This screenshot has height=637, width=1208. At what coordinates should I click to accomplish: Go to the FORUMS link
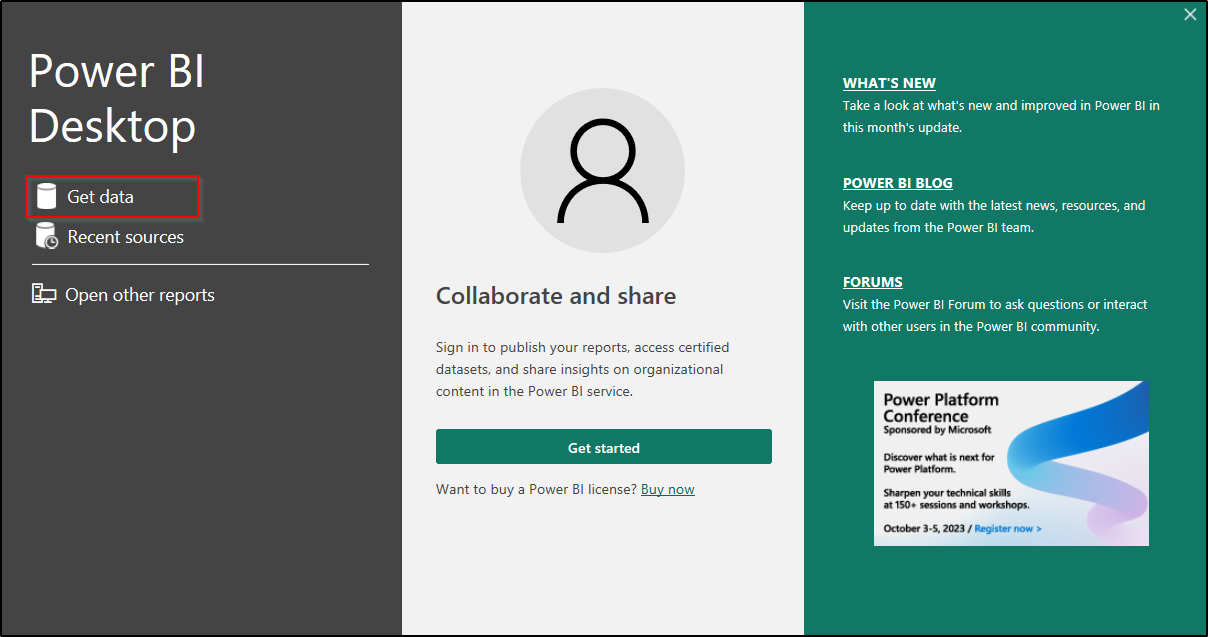[873, 282]
